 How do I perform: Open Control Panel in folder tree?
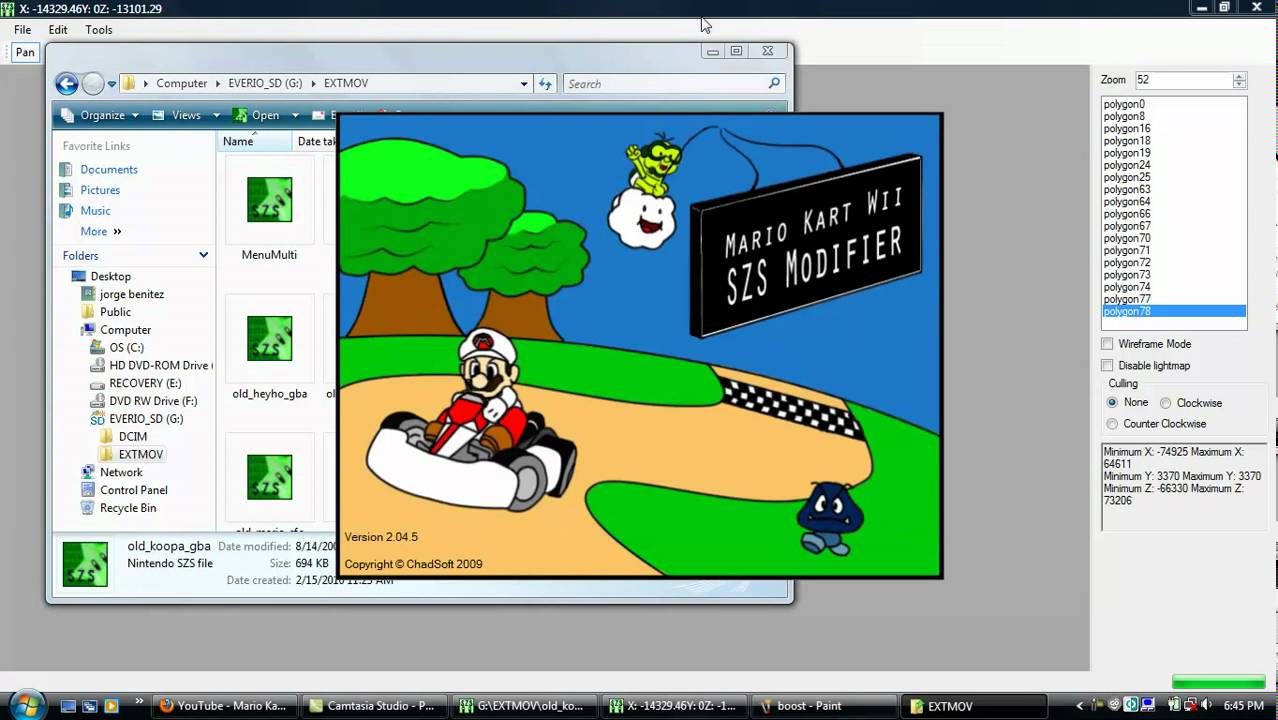click(x=133, y=491)
